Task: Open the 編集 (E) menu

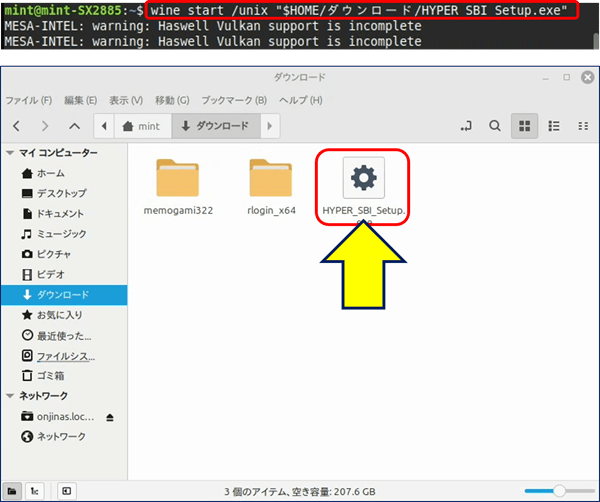Action: click(x=80, y=100)
